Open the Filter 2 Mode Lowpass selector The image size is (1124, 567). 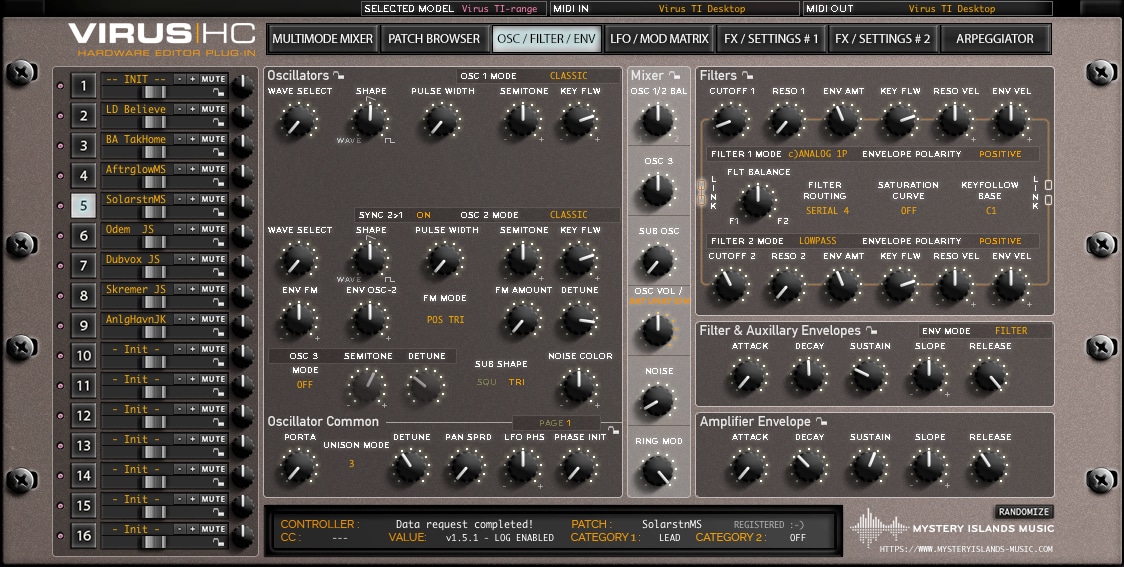(x=818, y=241)
